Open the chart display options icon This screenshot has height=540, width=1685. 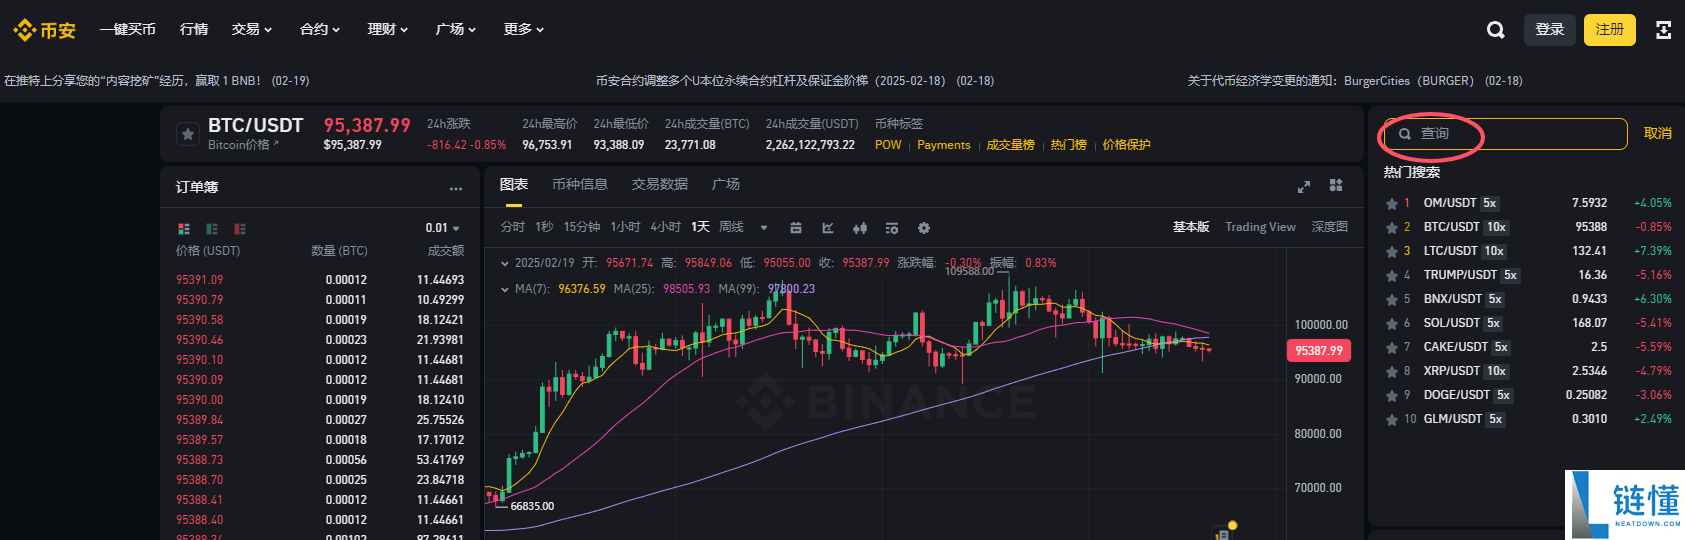click(892, 228)
